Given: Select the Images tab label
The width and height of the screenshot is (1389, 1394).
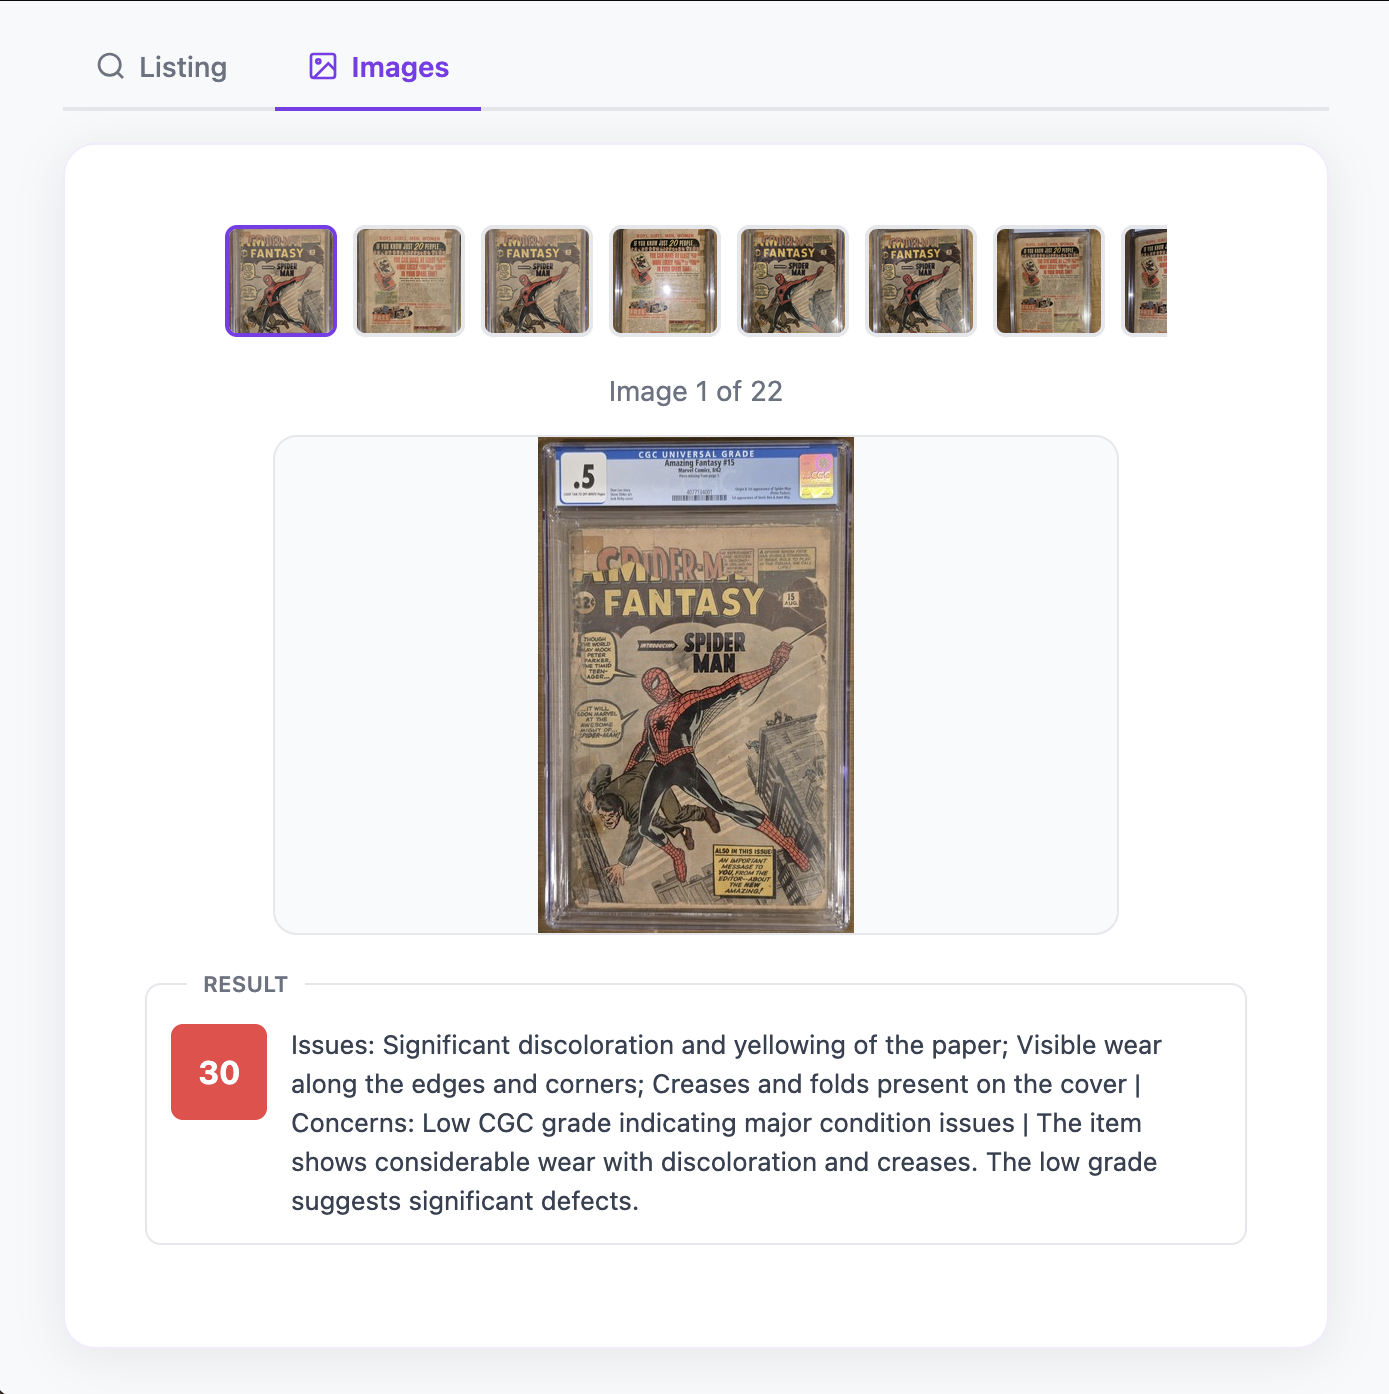Looking at the screenshot, I should [x=400, y=67].
